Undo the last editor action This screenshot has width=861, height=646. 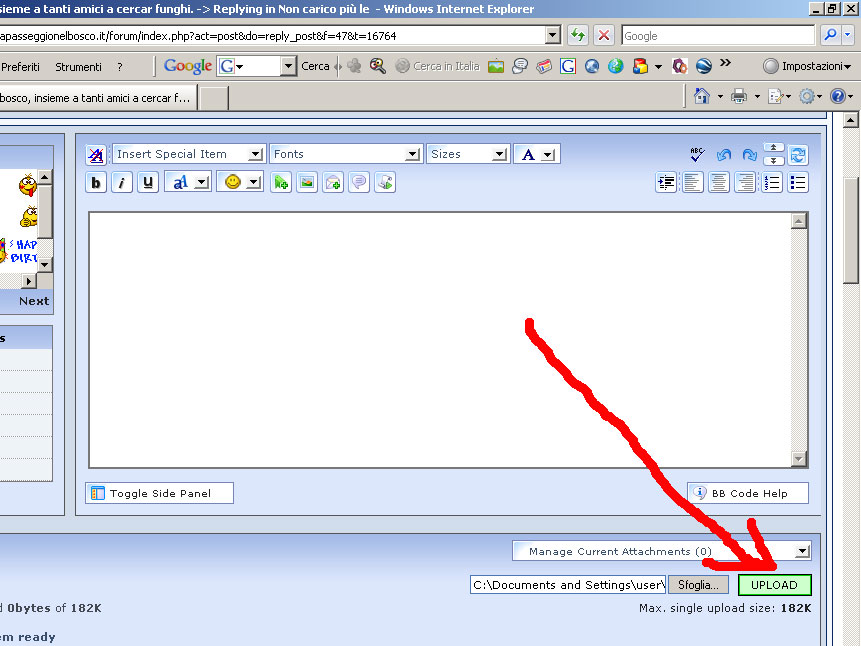pos(723,154)
